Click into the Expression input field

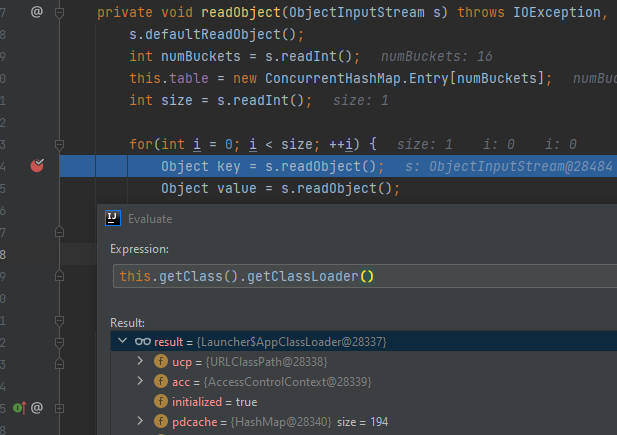[365, 276]
